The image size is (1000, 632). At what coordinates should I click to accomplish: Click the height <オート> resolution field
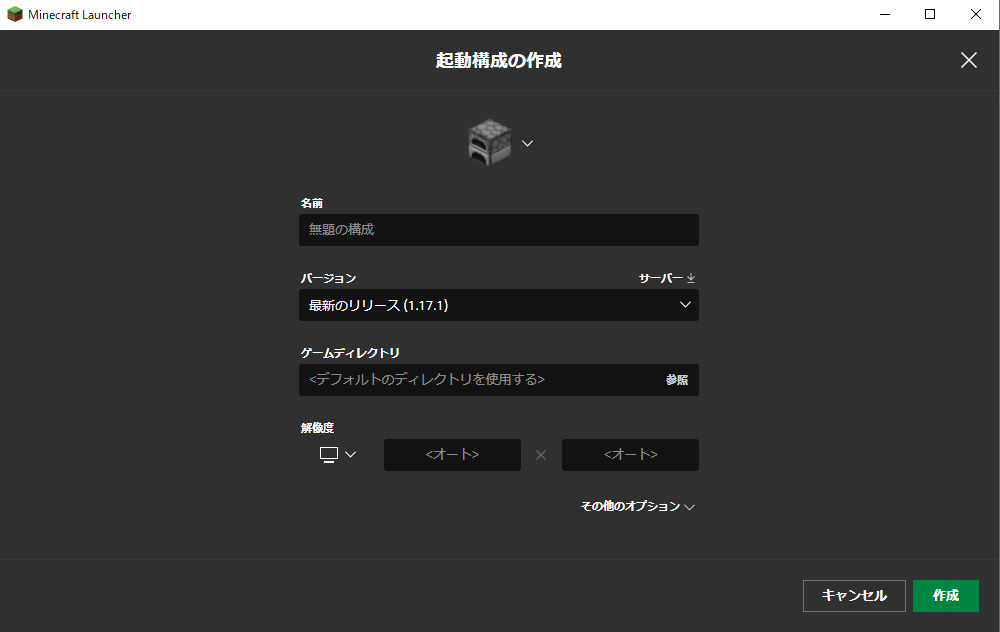pyautogui.click(x=630, y=454)
